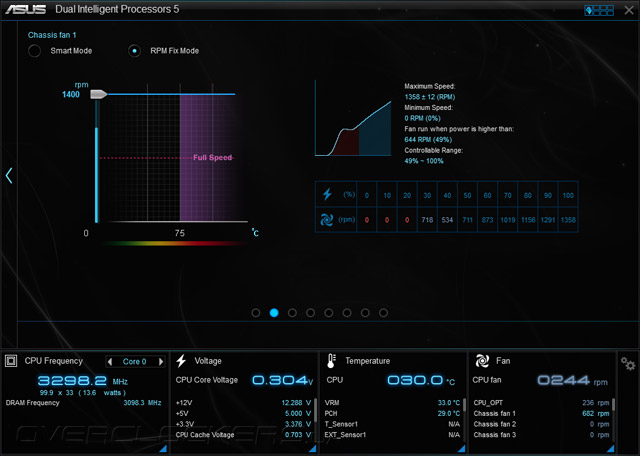Viewport: 640px width, 456px height.
Task: Click the 1358 ± 12 (RPM) maximum speed value
Action: click(429, 97)
